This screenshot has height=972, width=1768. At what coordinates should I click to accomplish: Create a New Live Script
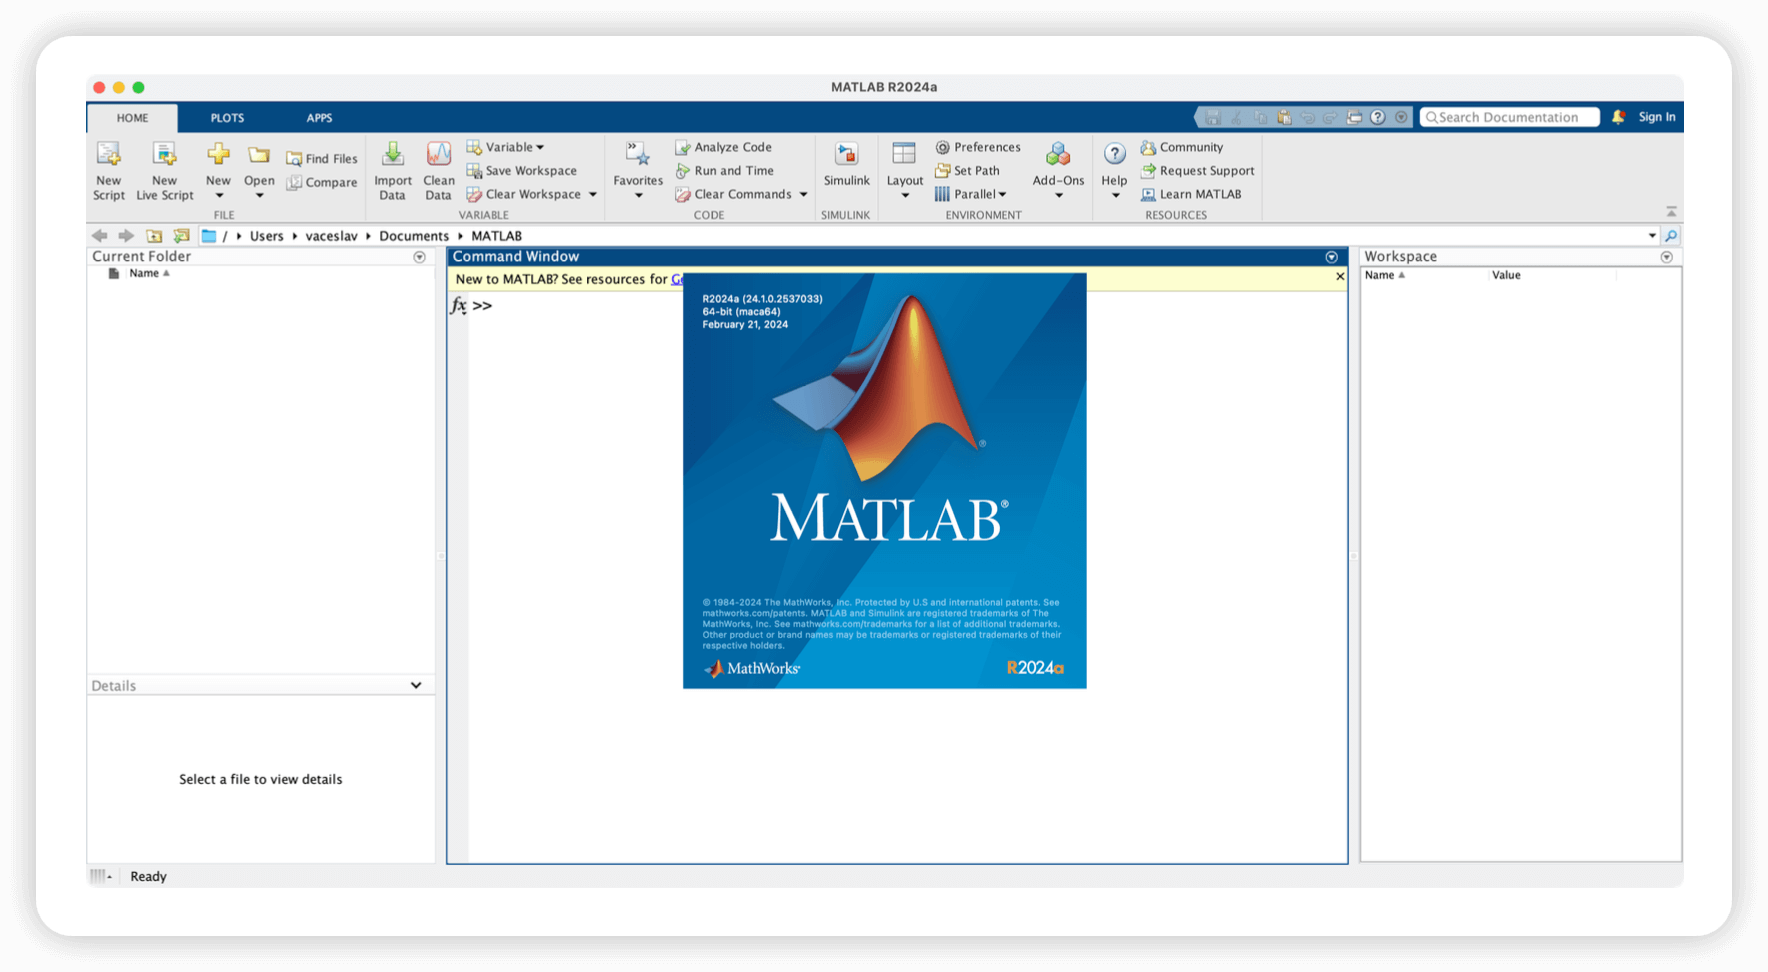(x=164, y=171)
